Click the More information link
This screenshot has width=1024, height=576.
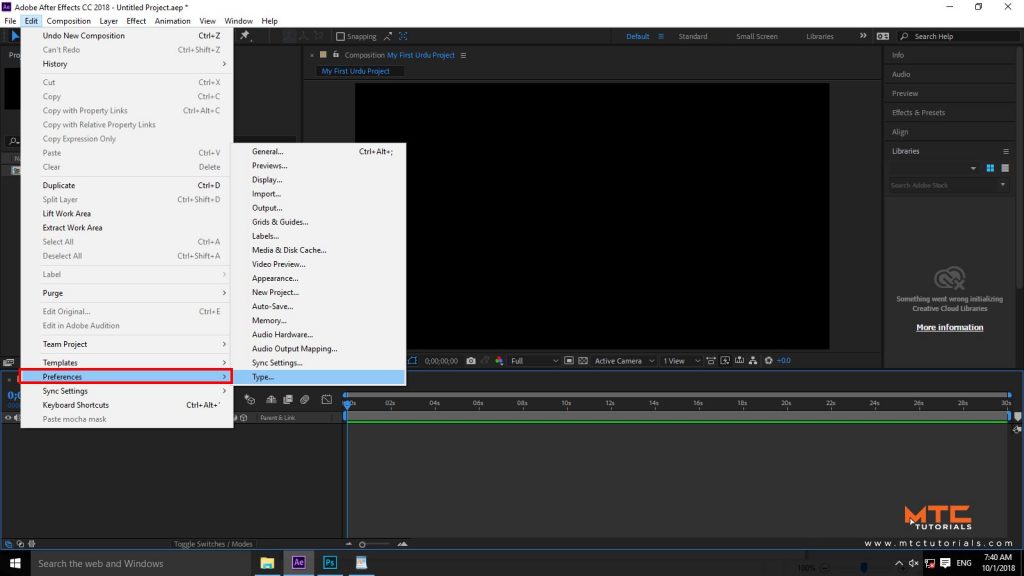[x=949, y=327]
